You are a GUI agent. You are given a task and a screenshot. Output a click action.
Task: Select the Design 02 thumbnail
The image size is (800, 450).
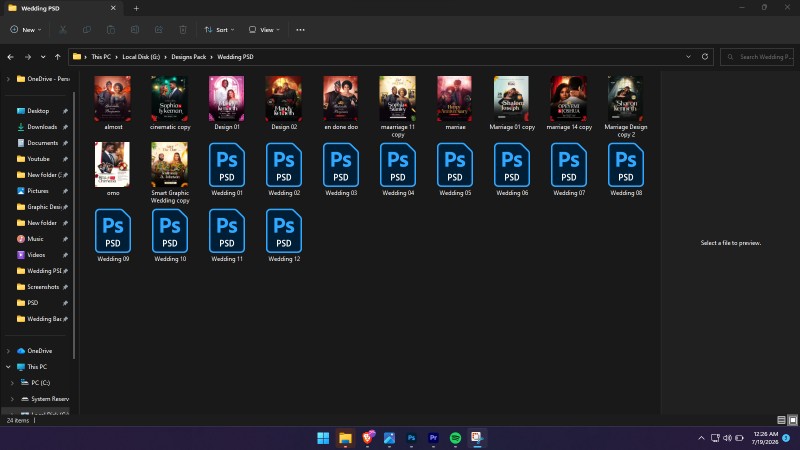284,99
